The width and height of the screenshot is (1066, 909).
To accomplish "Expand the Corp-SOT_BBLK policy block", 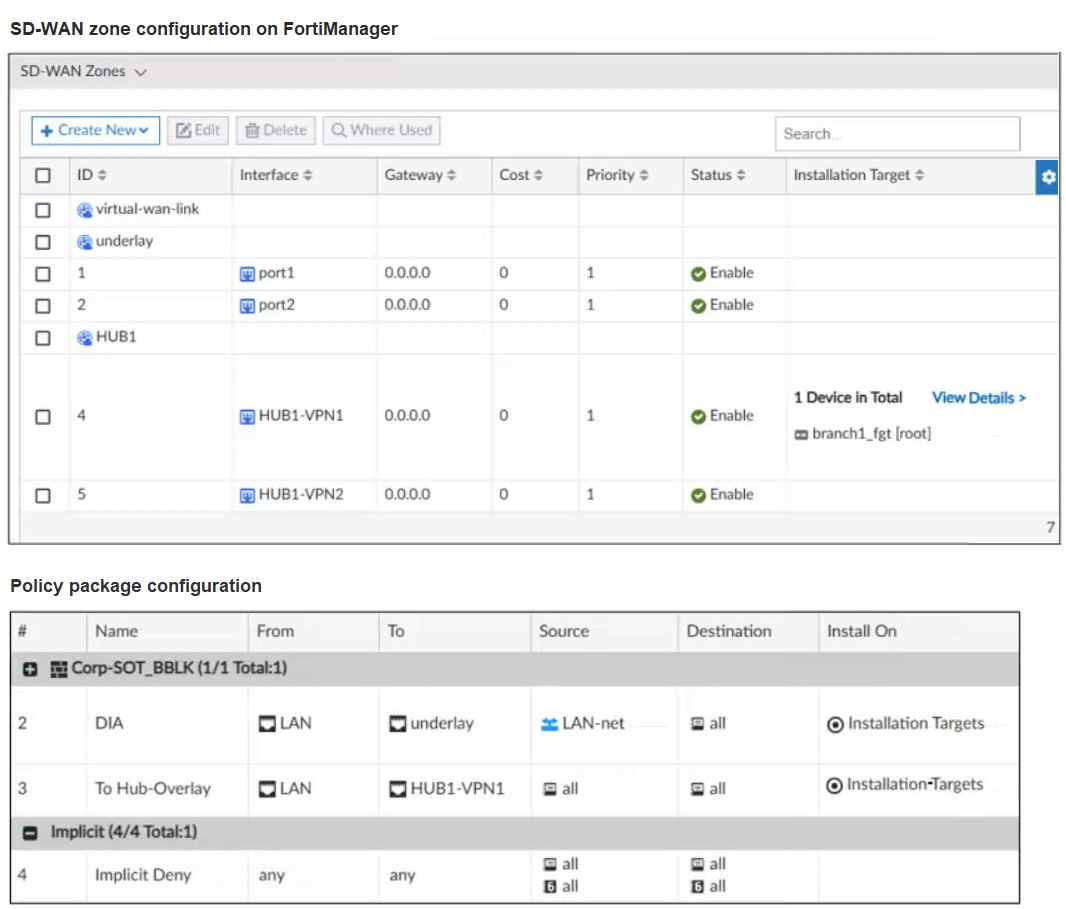I will pyautogui.click(x=30, y=670).
